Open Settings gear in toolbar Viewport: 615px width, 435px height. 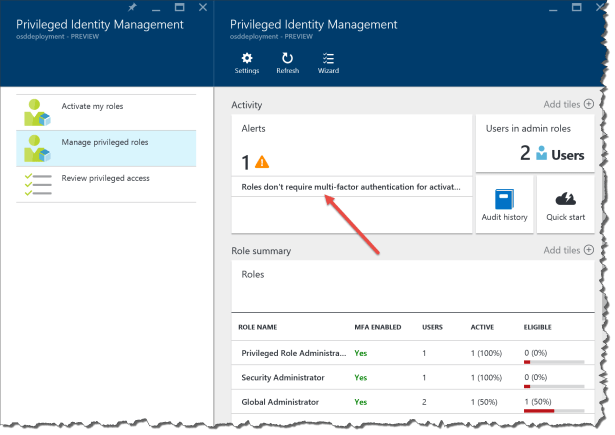tap(246, 62)
